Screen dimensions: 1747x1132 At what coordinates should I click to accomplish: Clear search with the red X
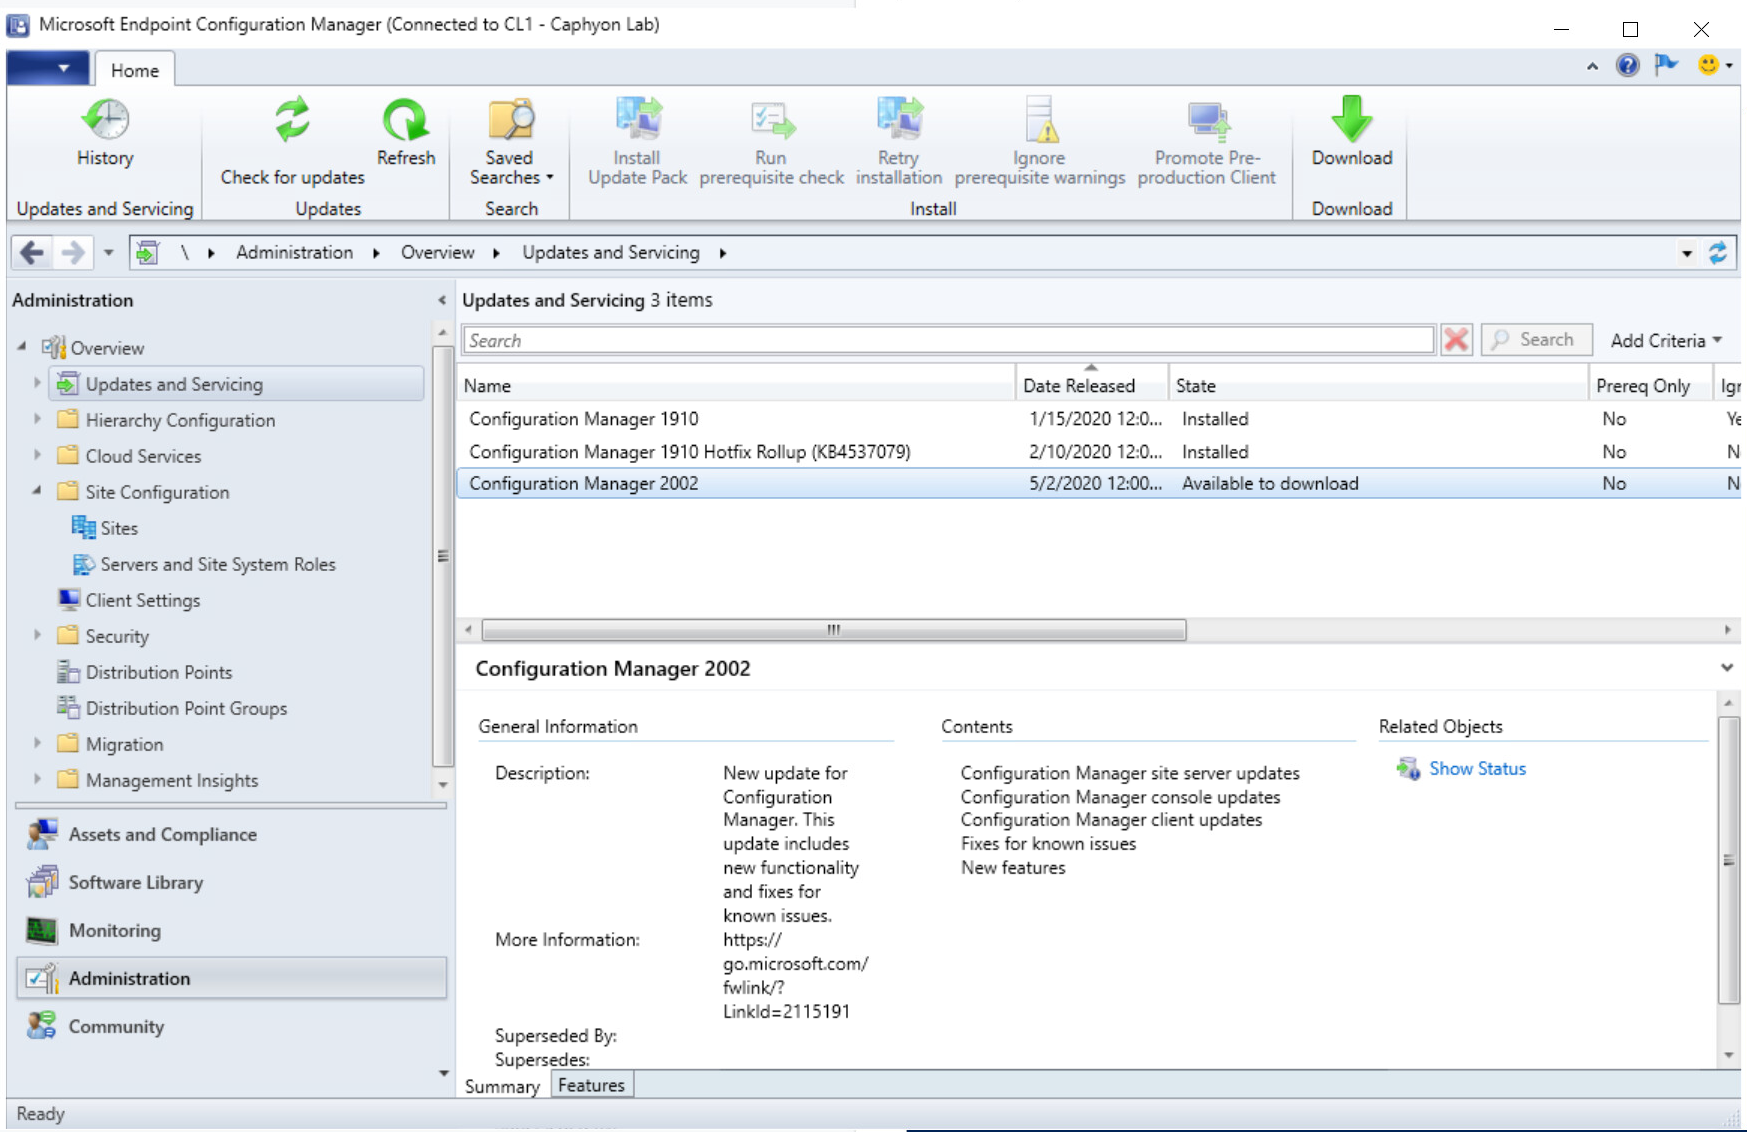tap(1456, 340)
